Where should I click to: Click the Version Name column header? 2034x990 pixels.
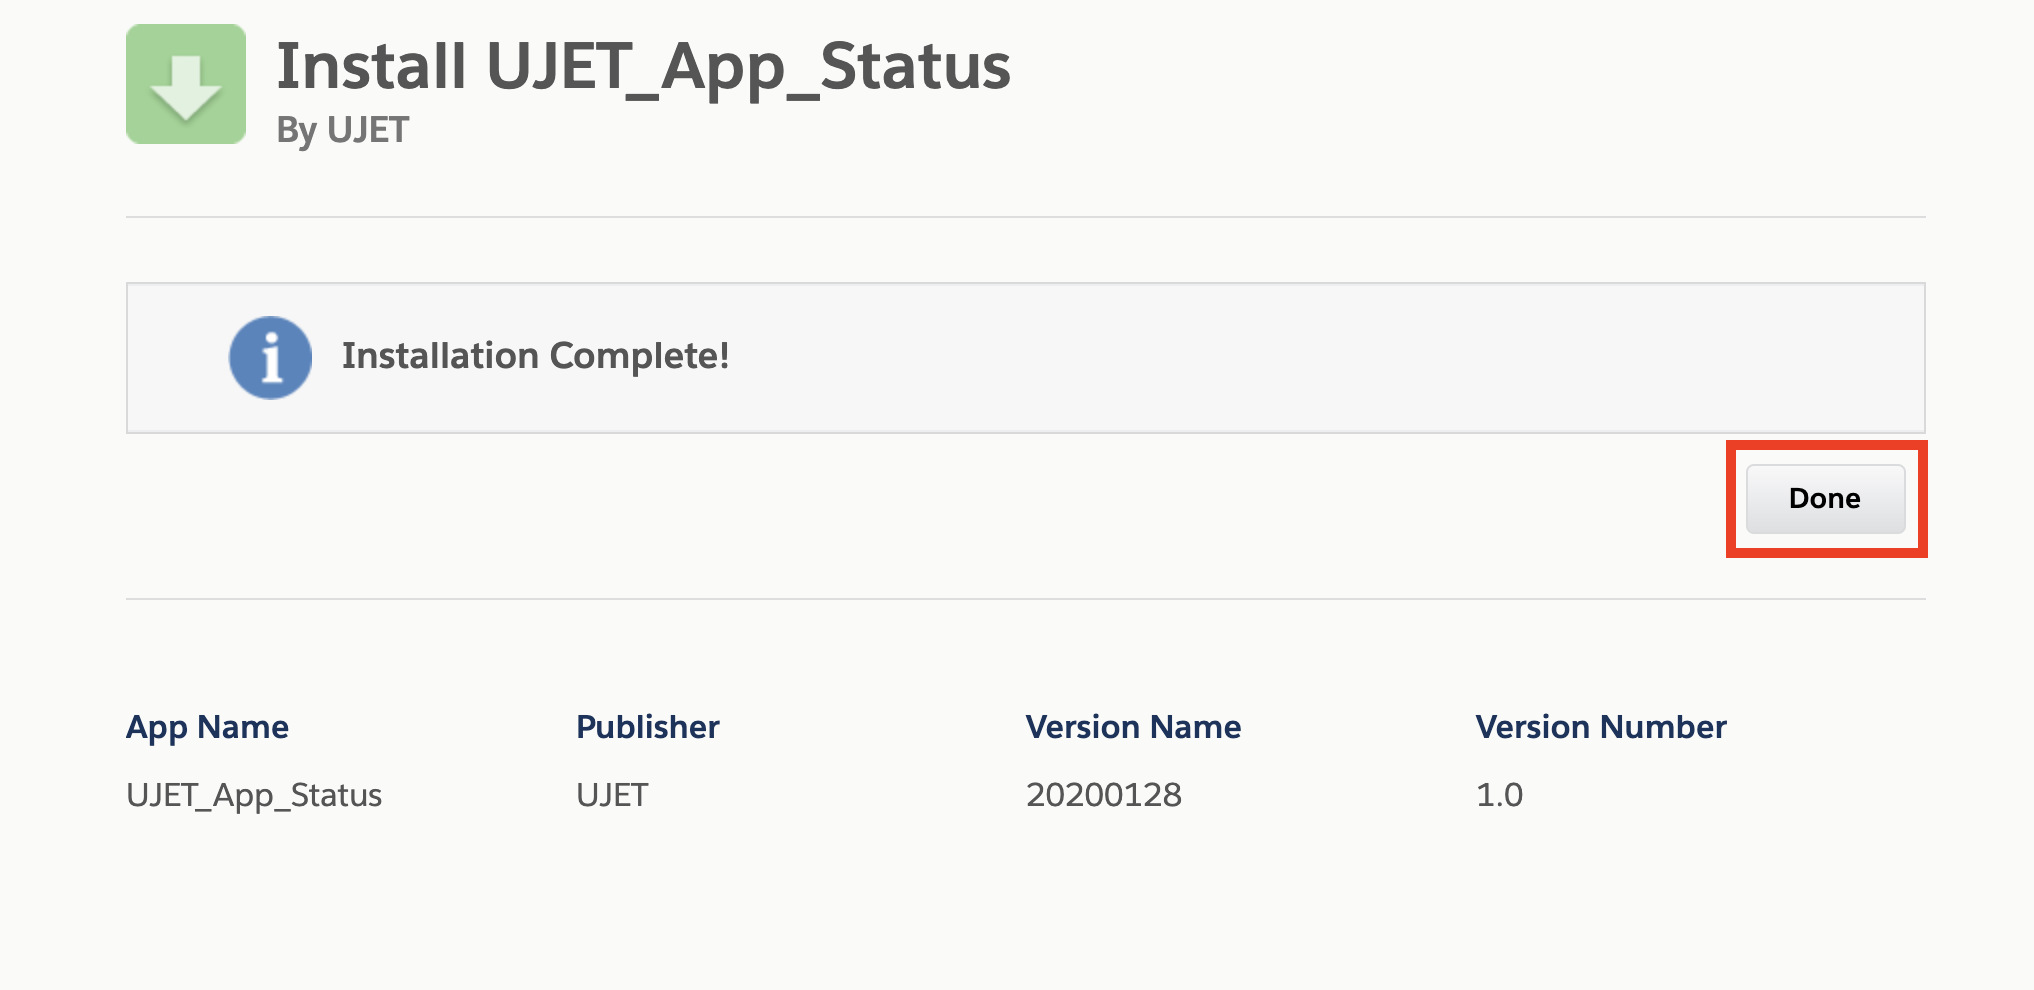(1133, 727)
